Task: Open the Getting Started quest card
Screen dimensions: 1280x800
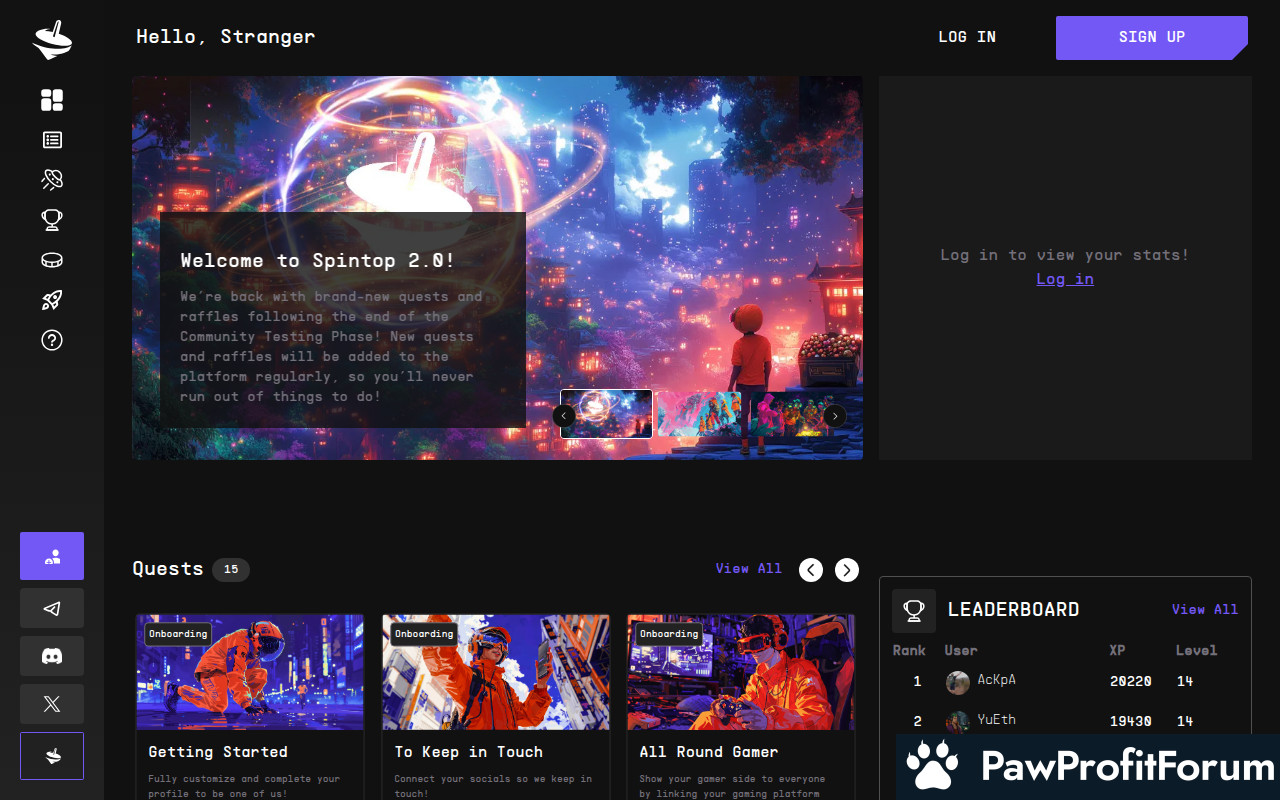Action: tap(250, 706)
